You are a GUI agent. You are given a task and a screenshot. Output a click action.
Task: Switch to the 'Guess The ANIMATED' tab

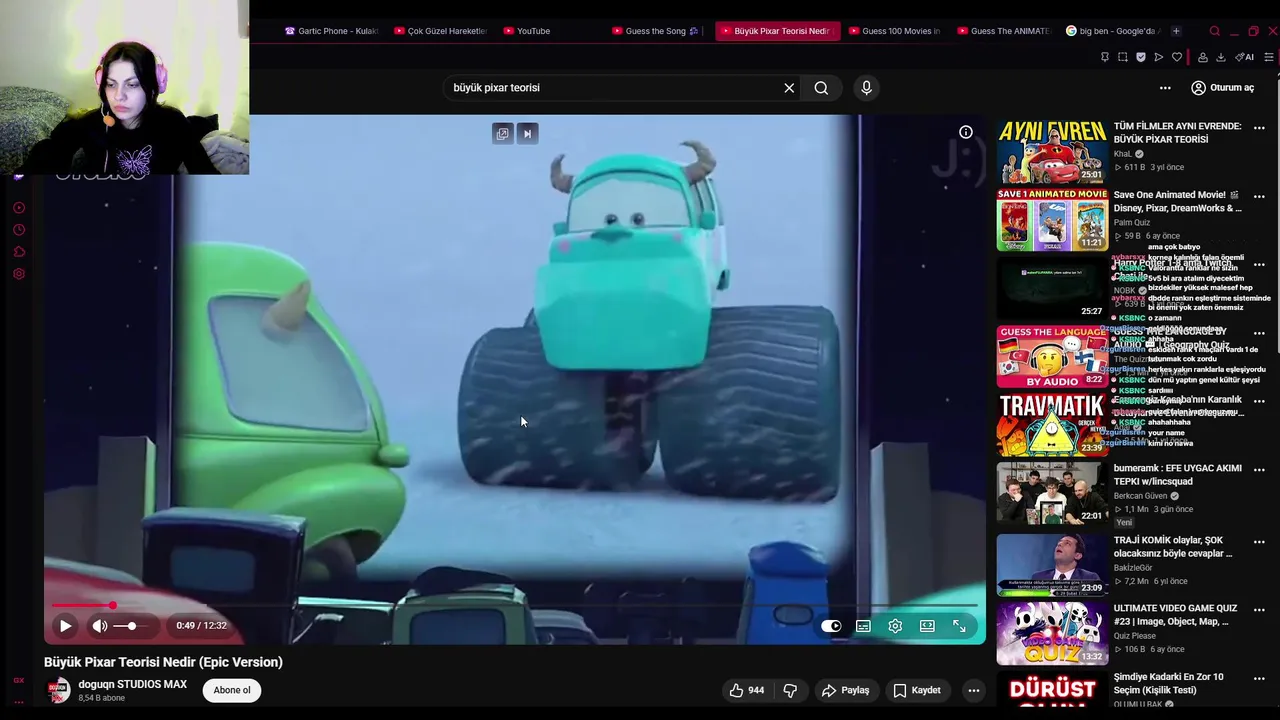click(x=1003, y=31)
